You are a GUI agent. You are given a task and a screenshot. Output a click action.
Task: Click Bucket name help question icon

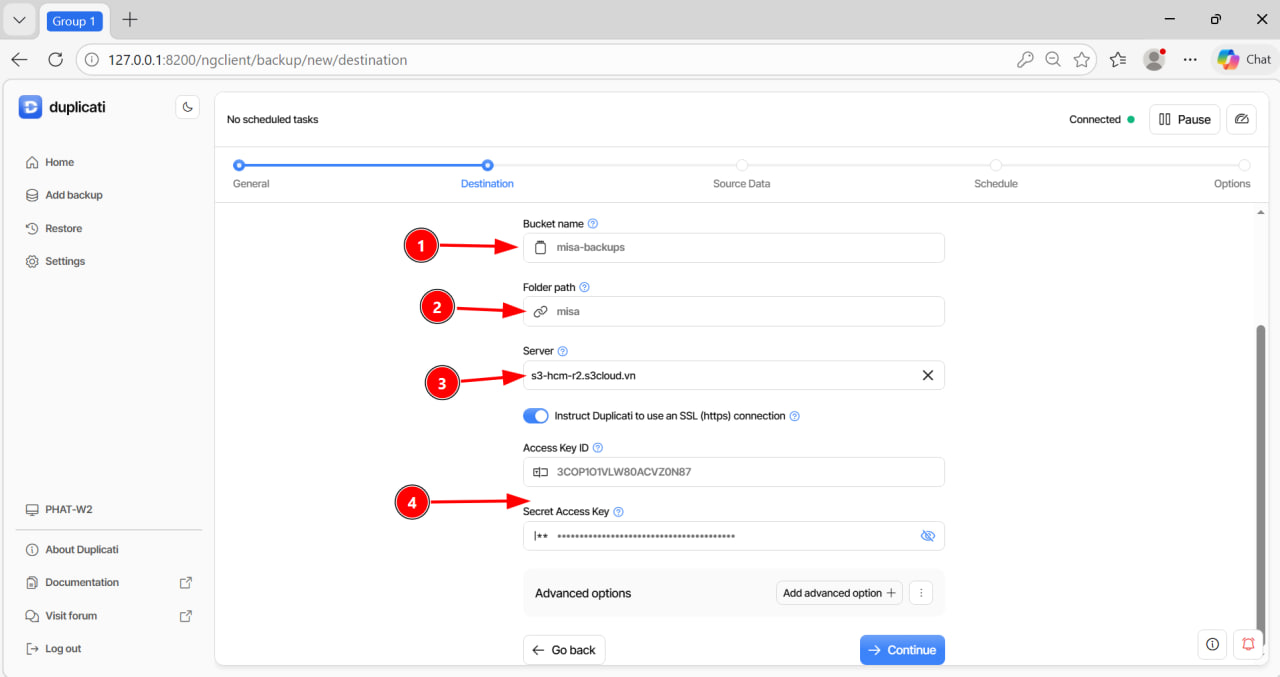pos(593,224)
